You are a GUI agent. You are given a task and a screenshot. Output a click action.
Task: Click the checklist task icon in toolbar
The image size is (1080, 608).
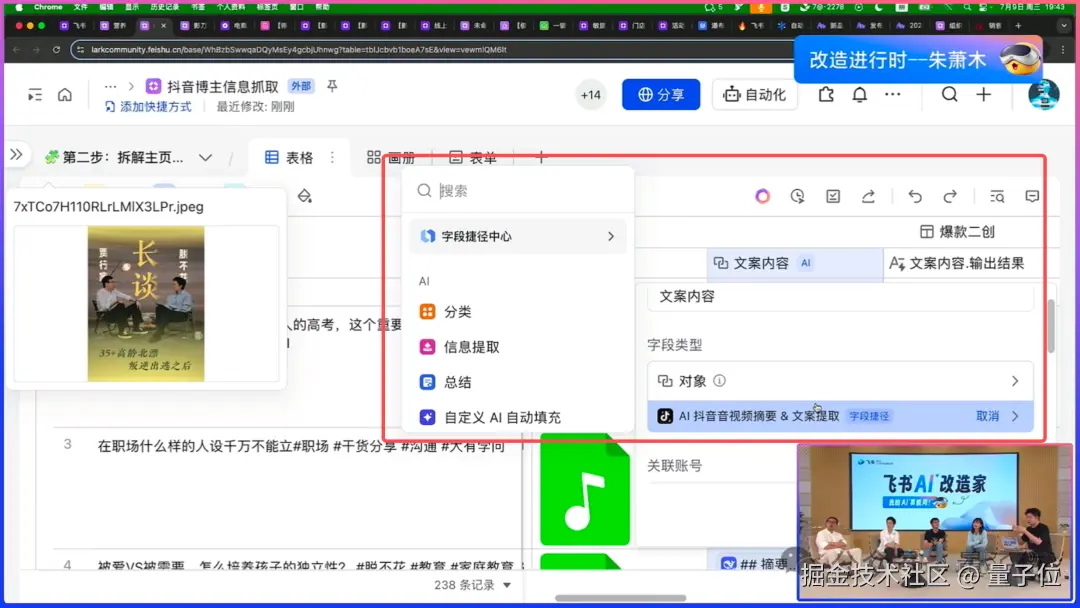tap(833, 196)
